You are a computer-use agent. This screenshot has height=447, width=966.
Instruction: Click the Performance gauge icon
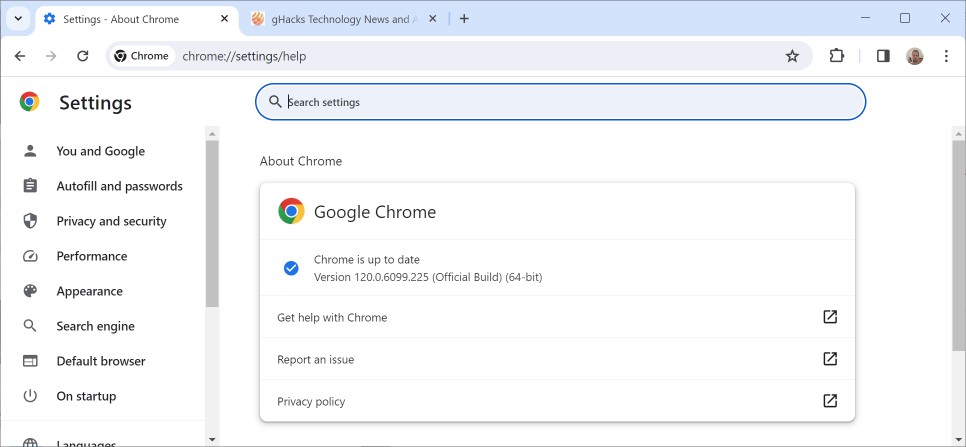[30, 256]
